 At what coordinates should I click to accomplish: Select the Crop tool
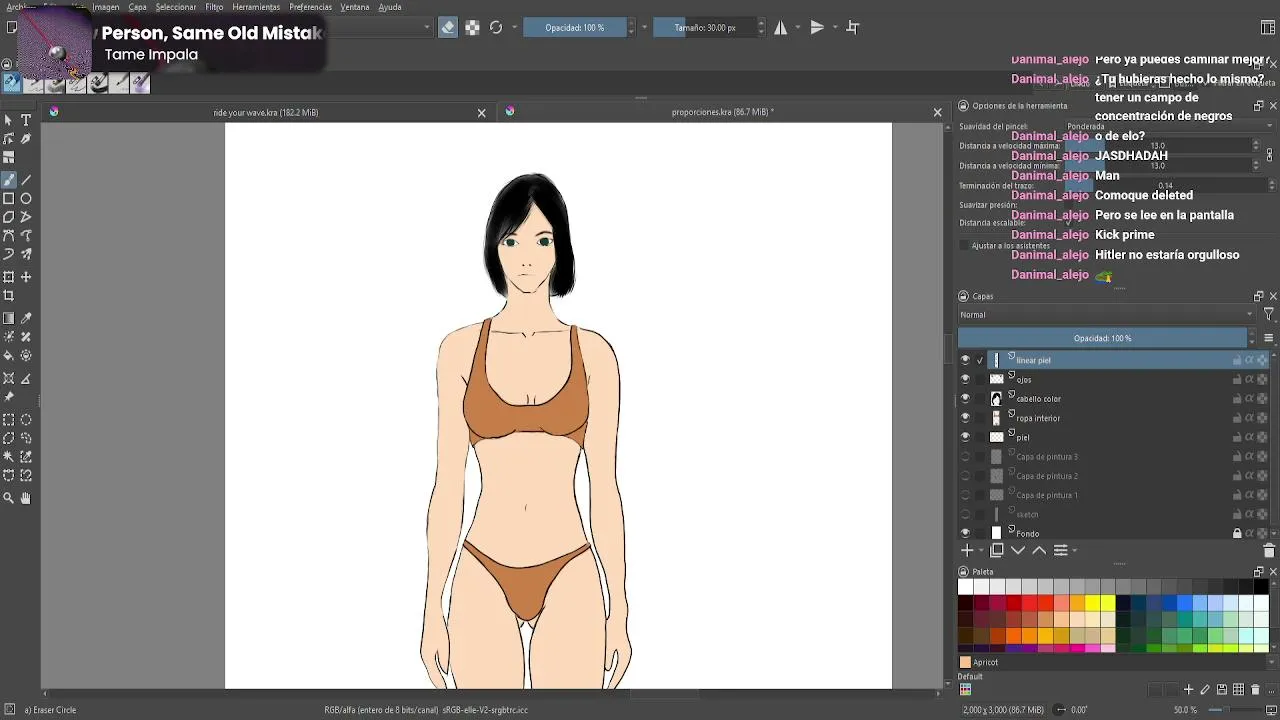pyautogui.click(x=9, y=296)
